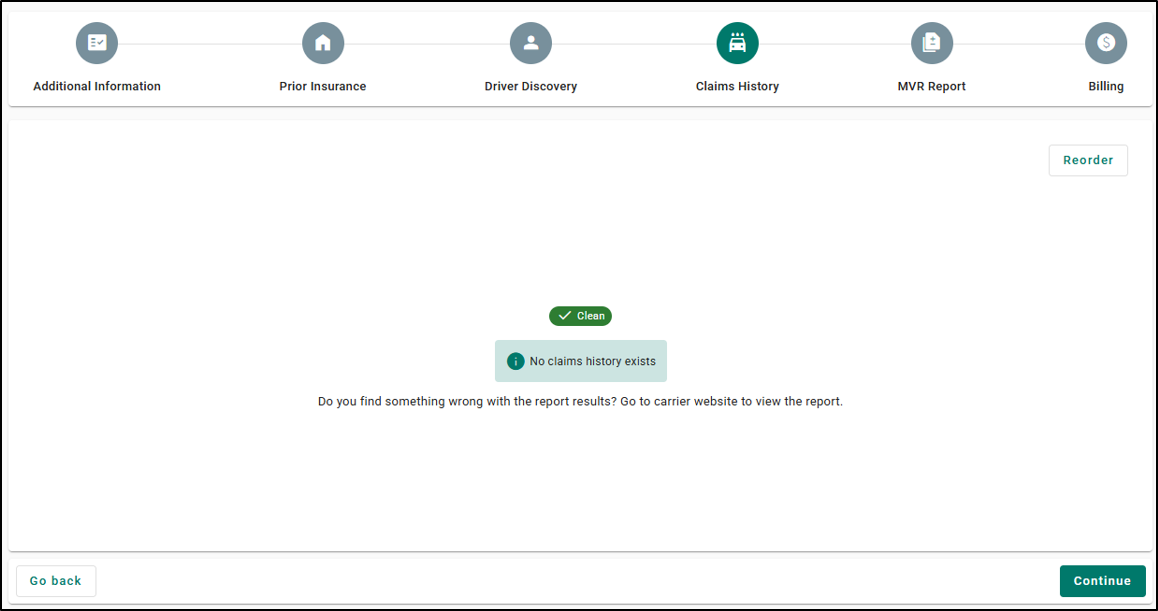Click the info icon beside No claims history

[515, 361]
